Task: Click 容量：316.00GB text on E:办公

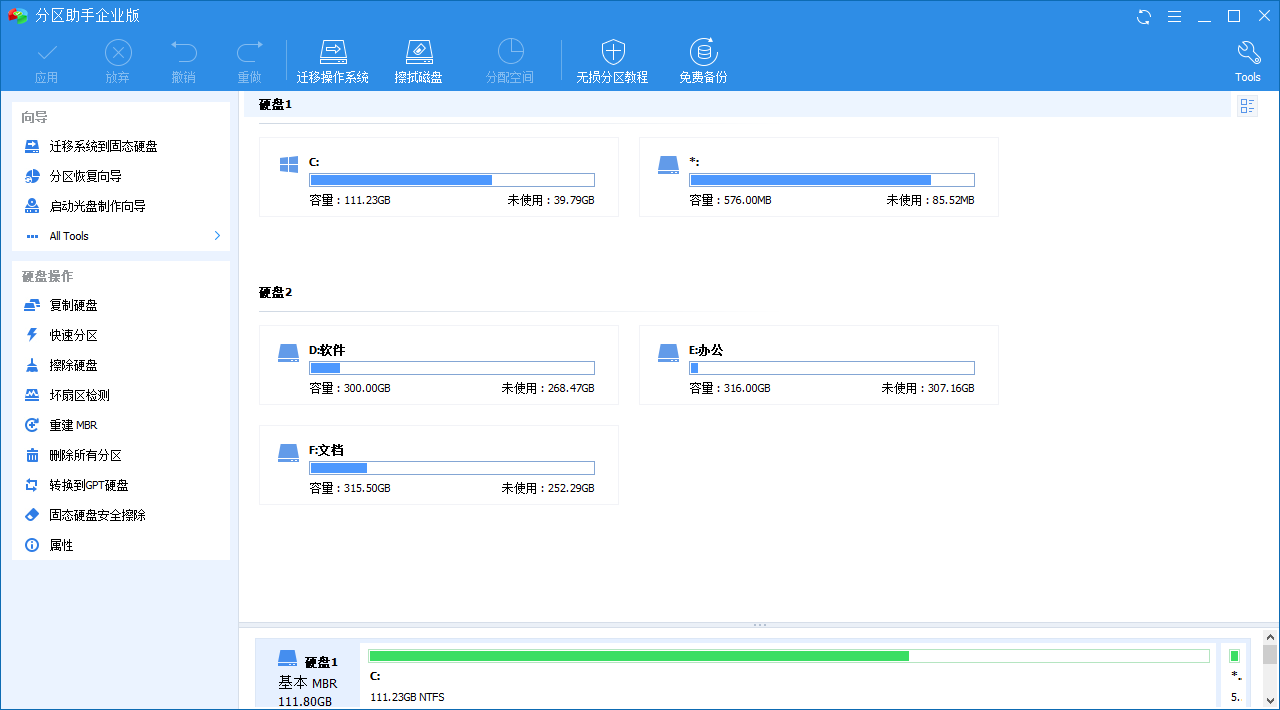Action: click(730, 388)
